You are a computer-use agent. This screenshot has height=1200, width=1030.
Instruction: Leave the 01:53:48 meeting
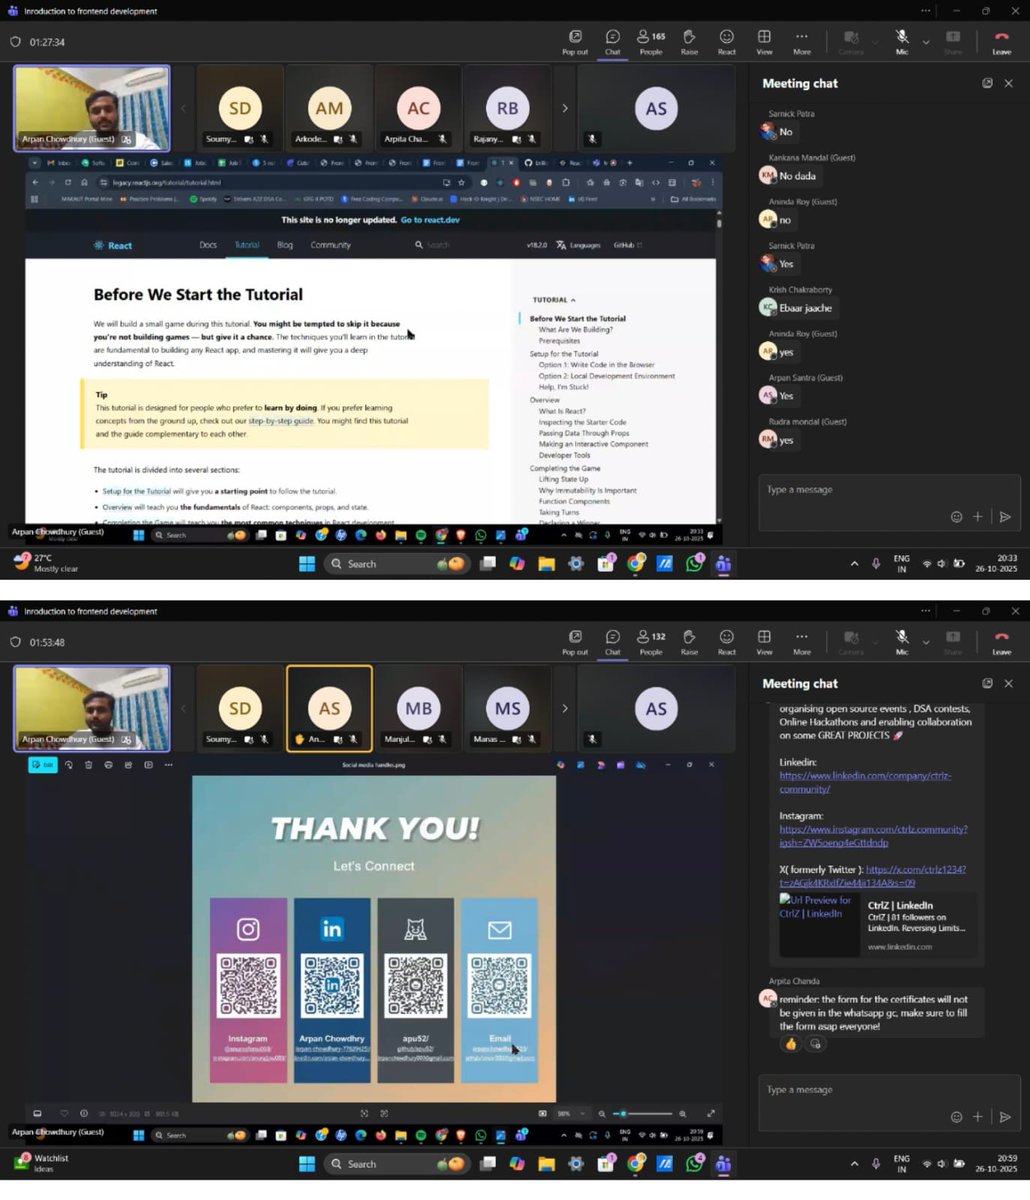1001,642
